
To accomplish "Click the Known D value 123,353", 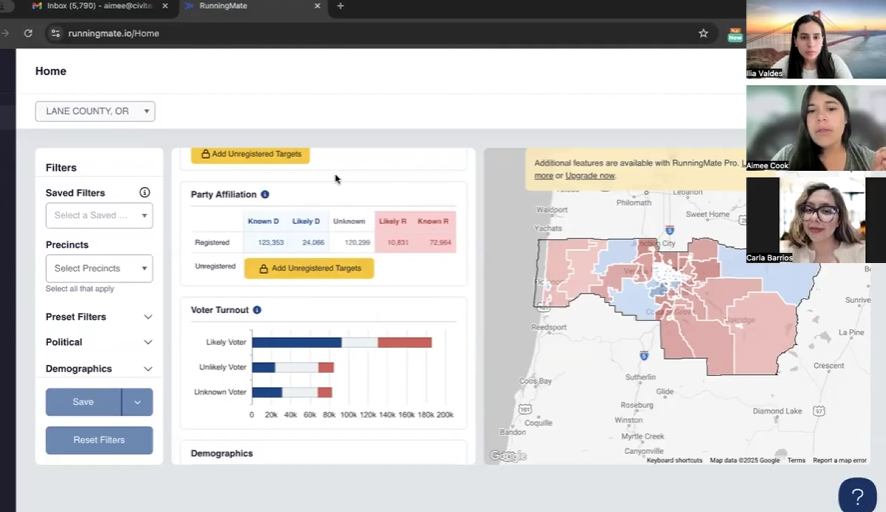I will tap(271, 242).
